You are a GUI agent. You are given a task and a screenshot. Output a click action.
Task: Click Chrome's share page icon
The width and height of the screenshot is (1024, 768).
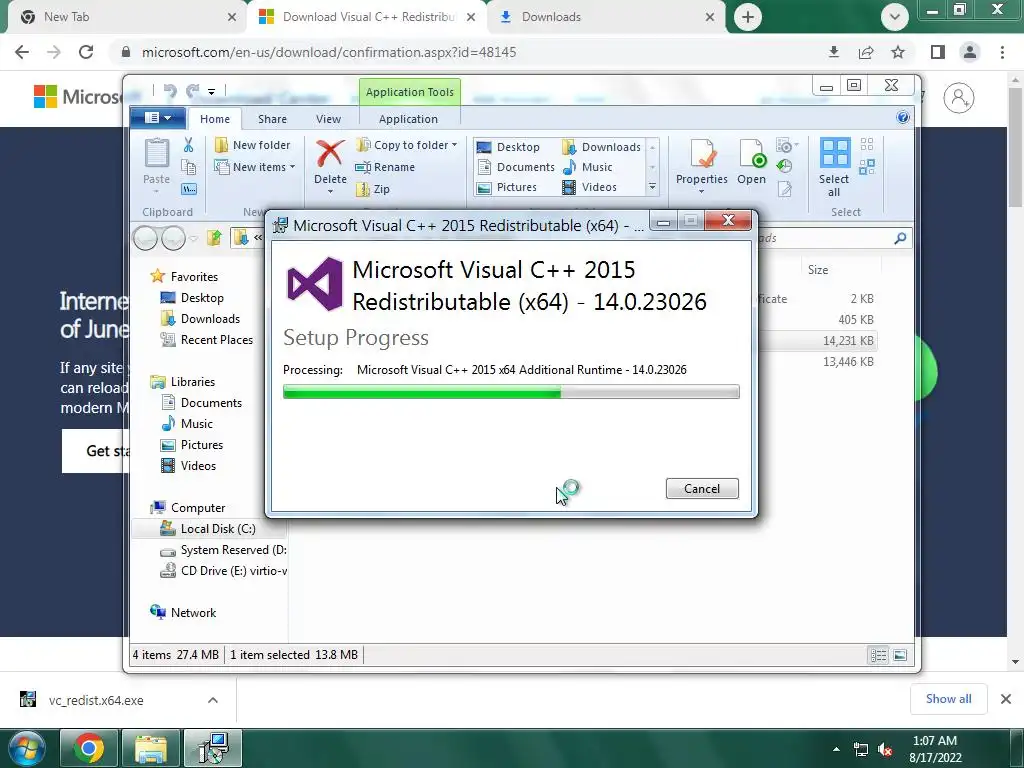point(866,52)
